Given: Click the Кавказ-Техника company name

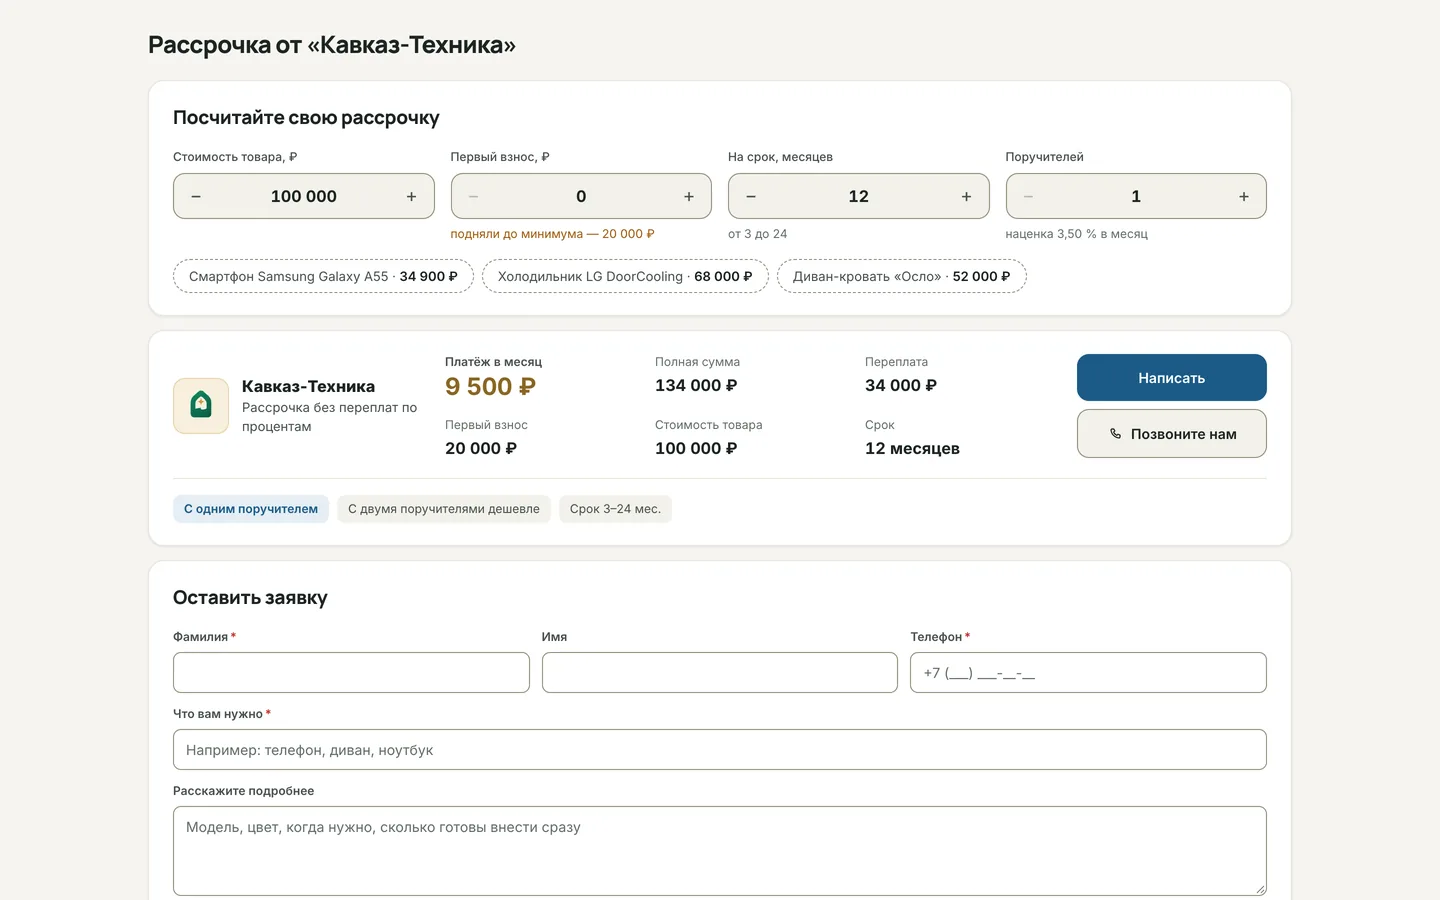Looking at the screenshot, I should click(308, 387).
